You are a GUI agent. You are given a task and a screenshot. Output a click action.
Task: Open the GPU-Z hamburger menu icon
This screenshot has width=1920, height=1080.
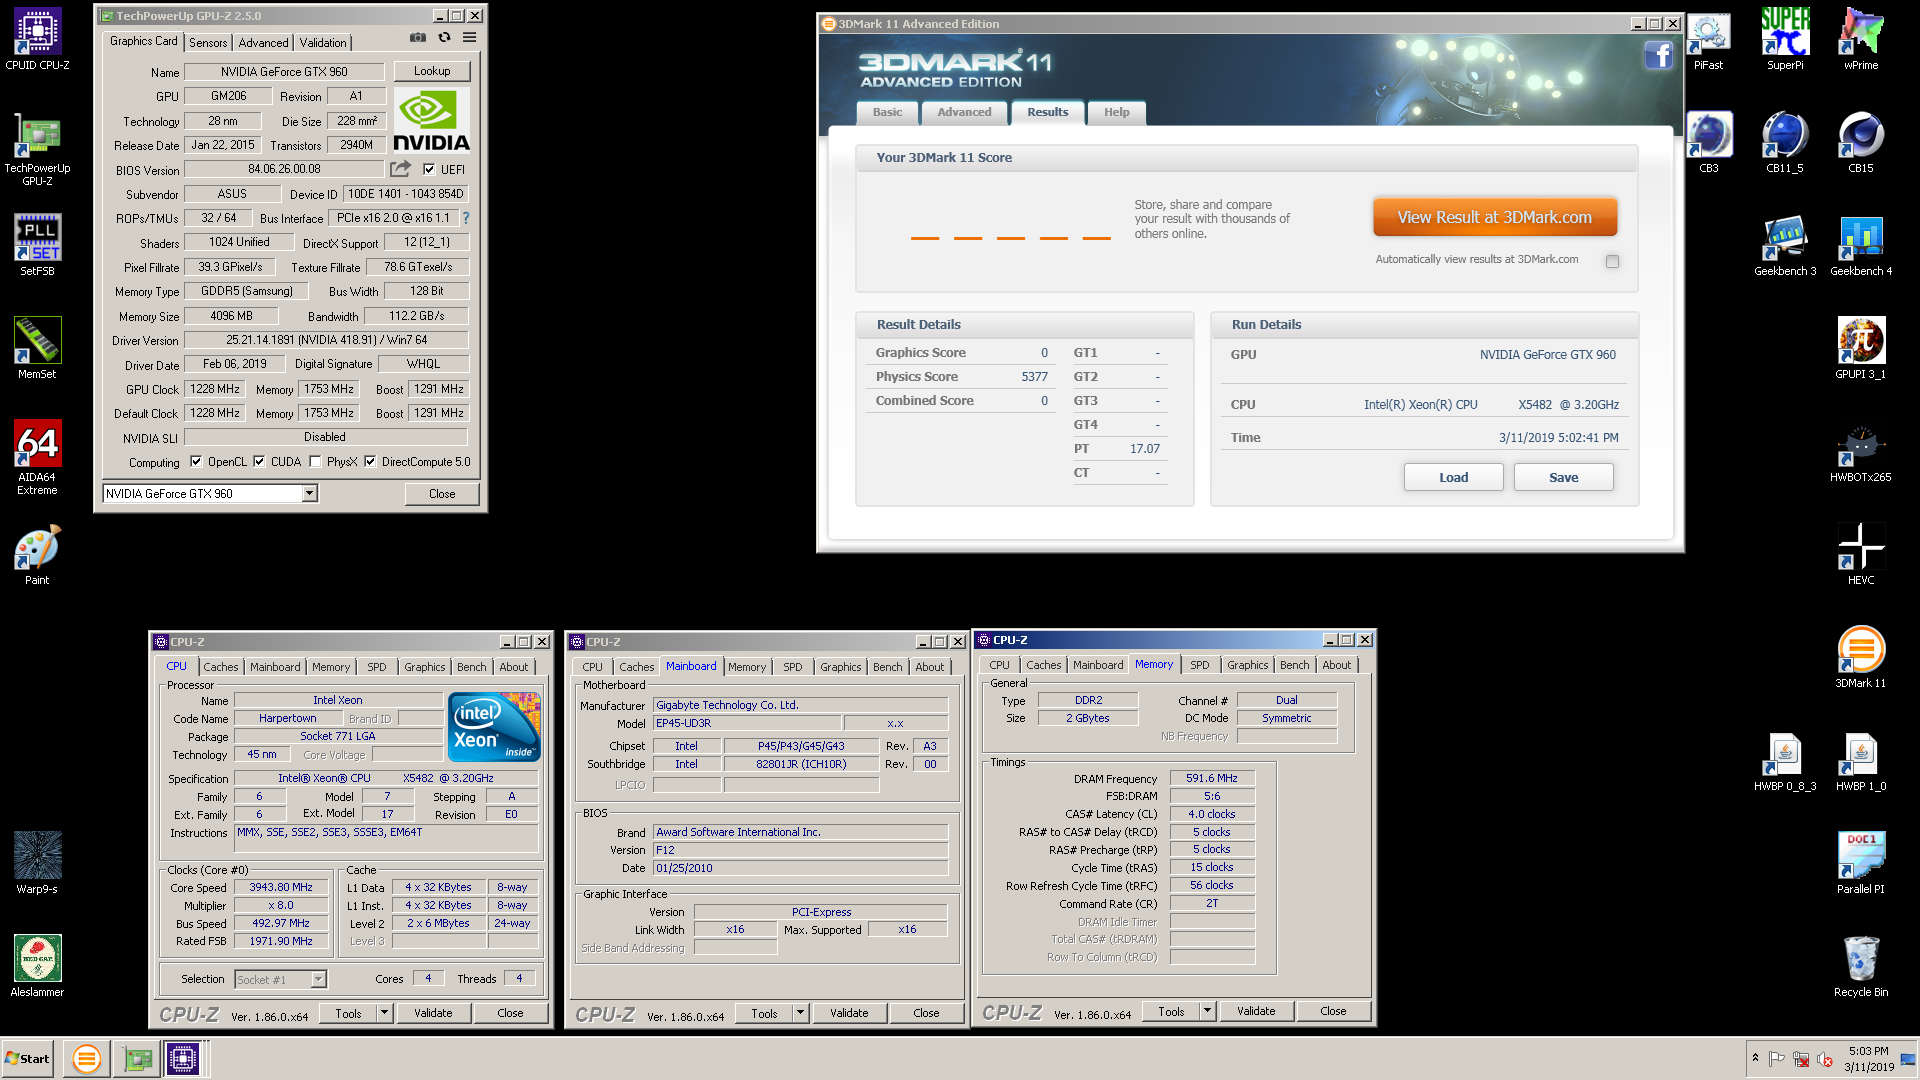tap(469, 37)
